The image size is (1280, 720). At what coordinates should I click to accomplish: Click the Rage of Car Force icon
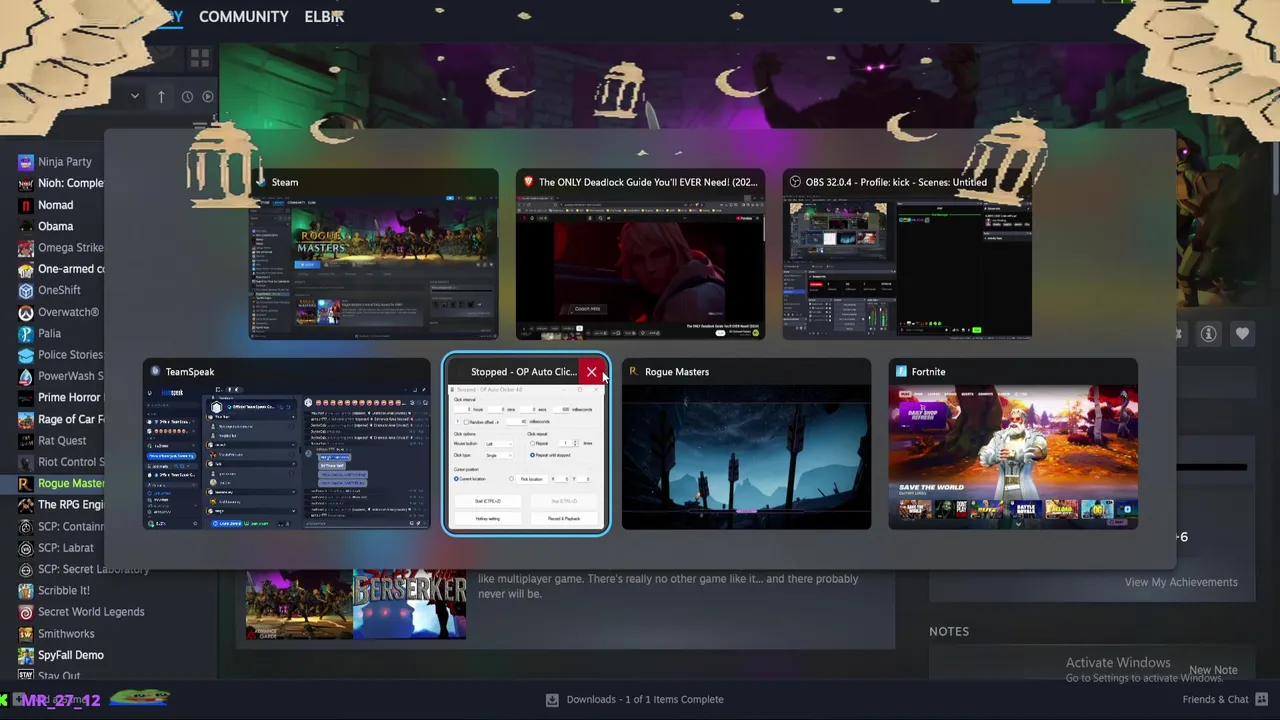26,419
